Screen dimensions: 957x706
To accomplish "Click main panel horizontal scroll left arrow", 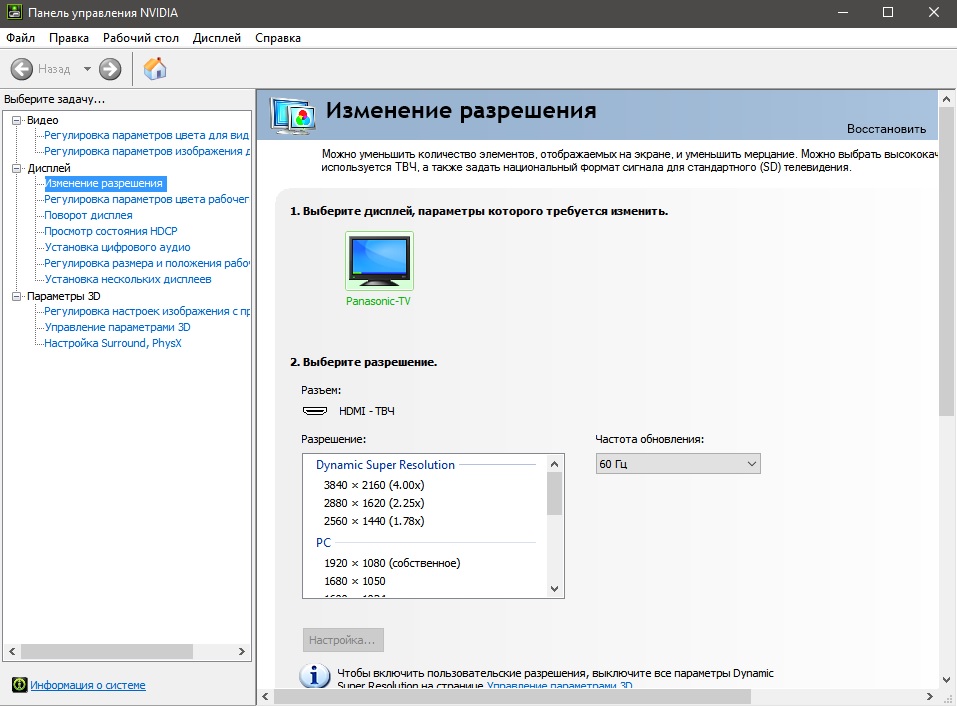I will (x=265, y=696).
